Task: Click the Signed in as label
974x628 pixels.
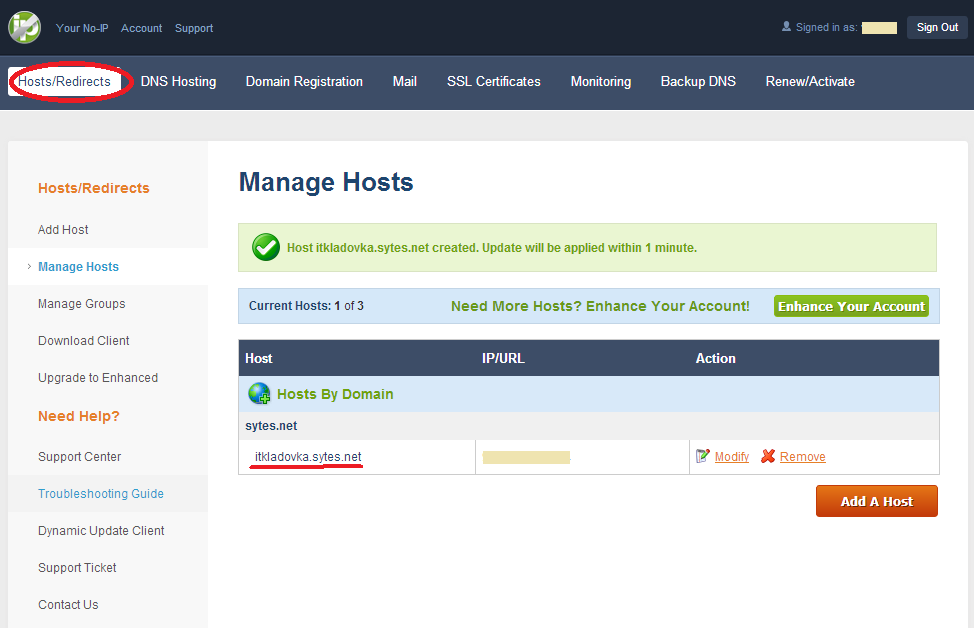Action: point(827,27)
